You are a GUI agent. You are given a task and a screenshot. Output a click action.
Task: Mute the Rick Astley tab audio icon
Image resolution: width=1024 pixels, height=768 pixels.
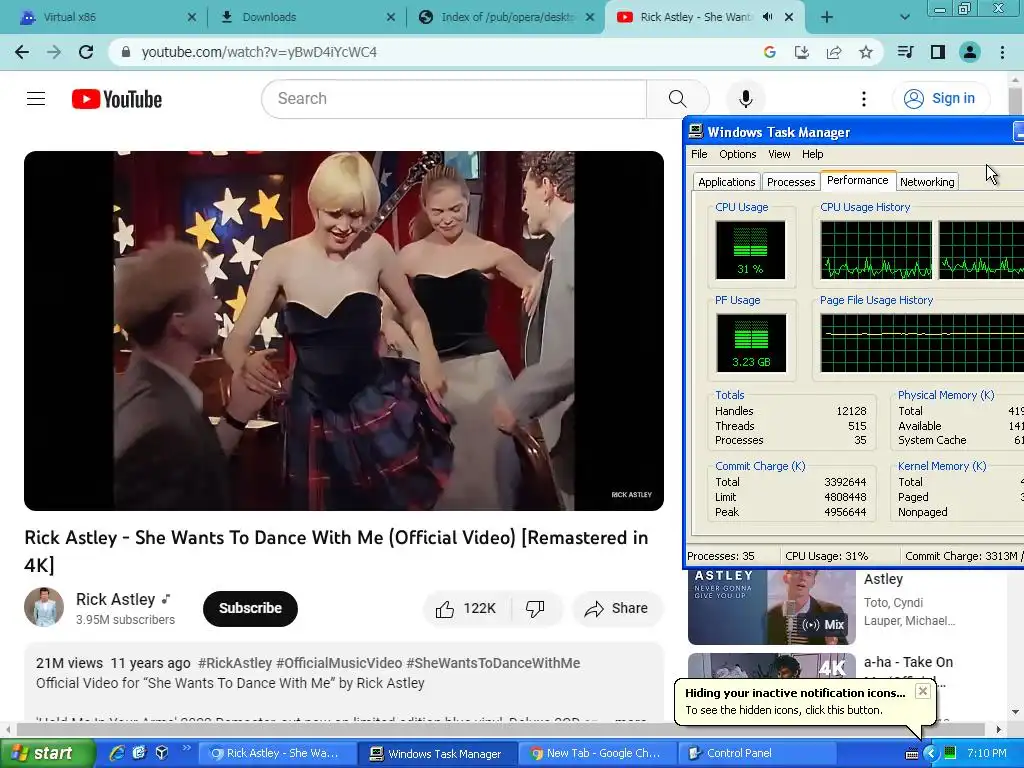tap(768, 17)
